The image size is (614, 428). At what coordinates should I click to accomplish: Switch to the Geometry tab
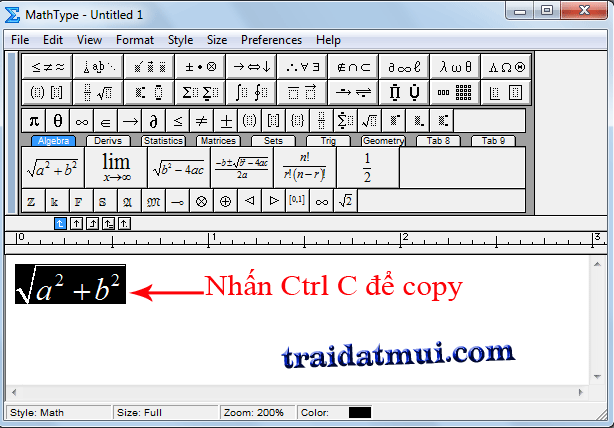[x=383, y=141]
